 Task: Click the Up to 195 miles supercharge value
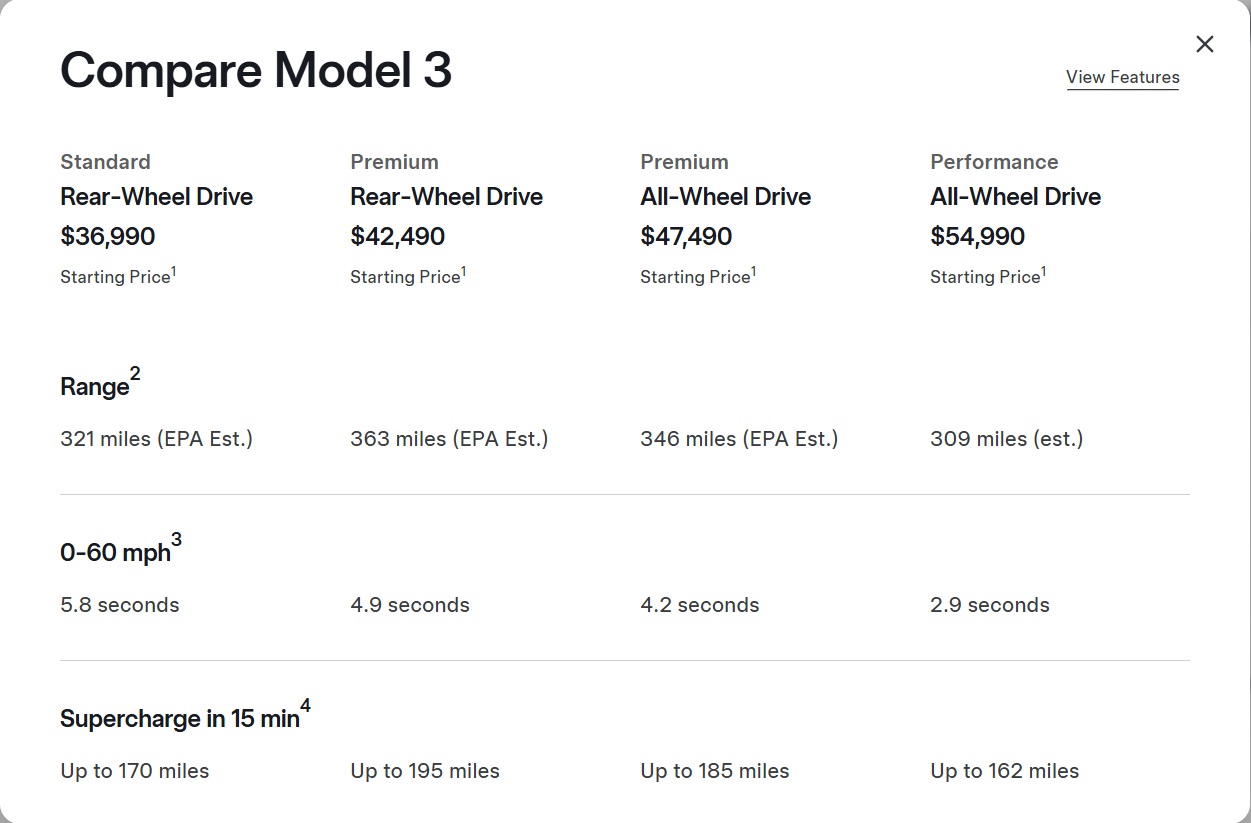click(x=425, y=771)
